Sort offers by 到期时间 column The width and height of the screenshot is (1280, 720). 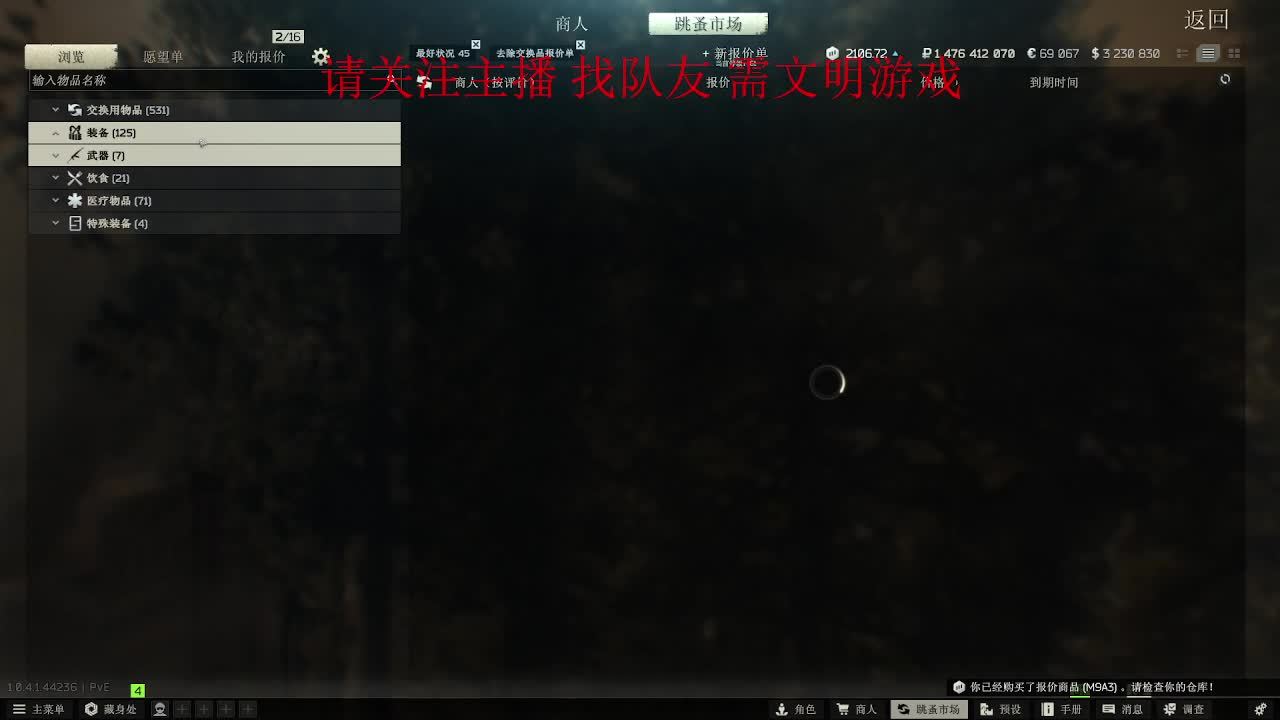(1054, 82)
